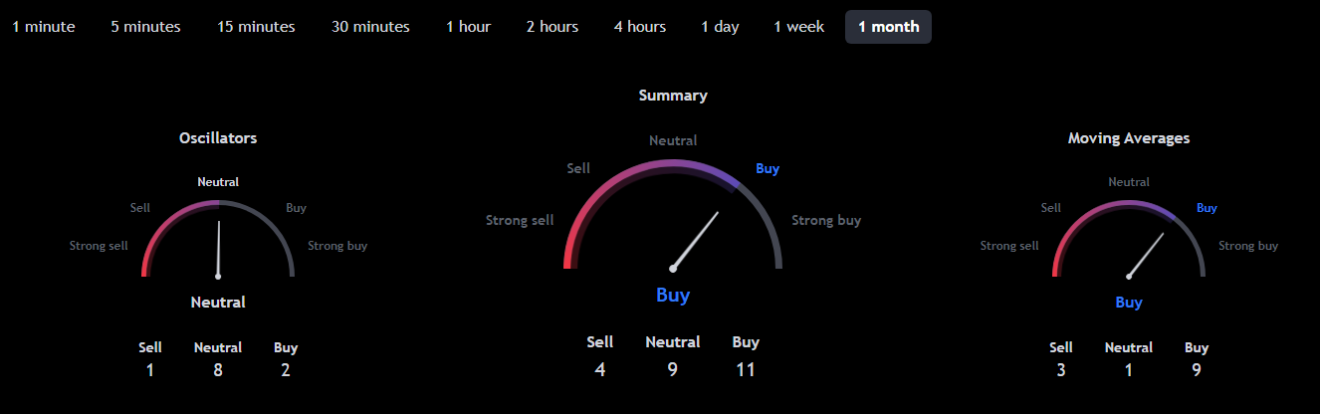
Task: Select the 1 hour timeframe
Action: (x=468, y=27)
